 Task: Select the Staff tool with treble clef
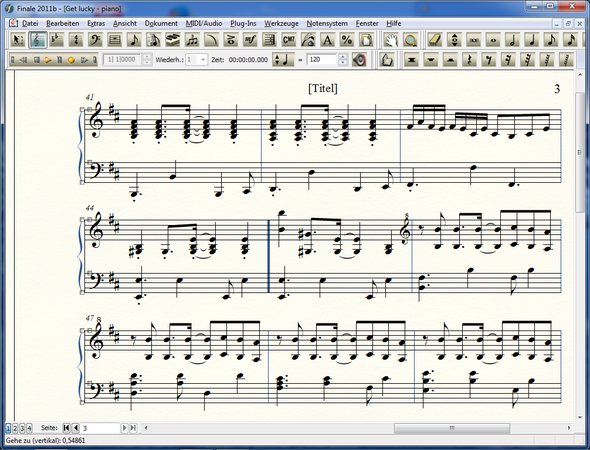[37, 40]
